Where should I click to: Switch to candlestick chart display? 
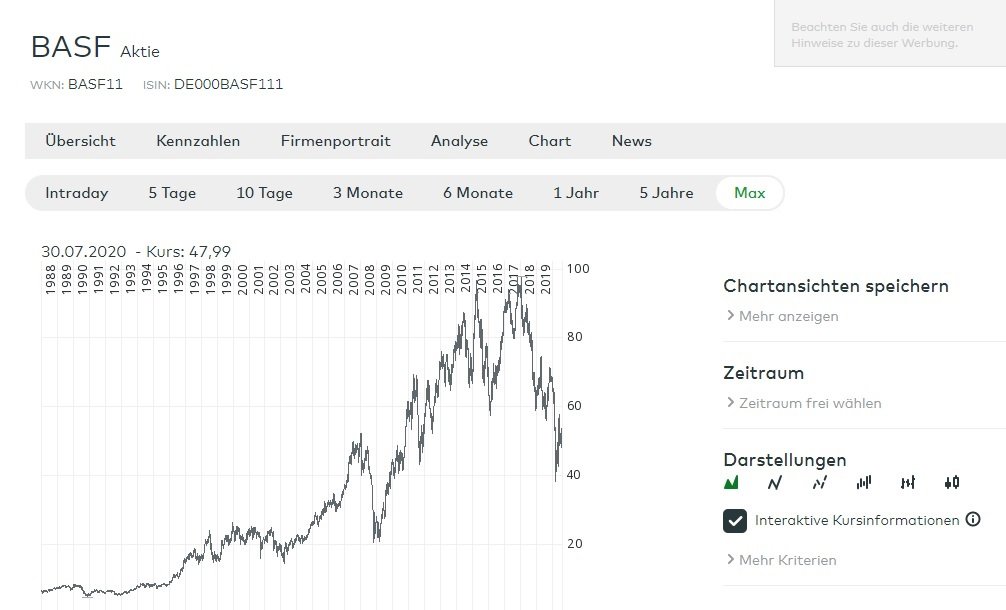(x=952, y=483)
